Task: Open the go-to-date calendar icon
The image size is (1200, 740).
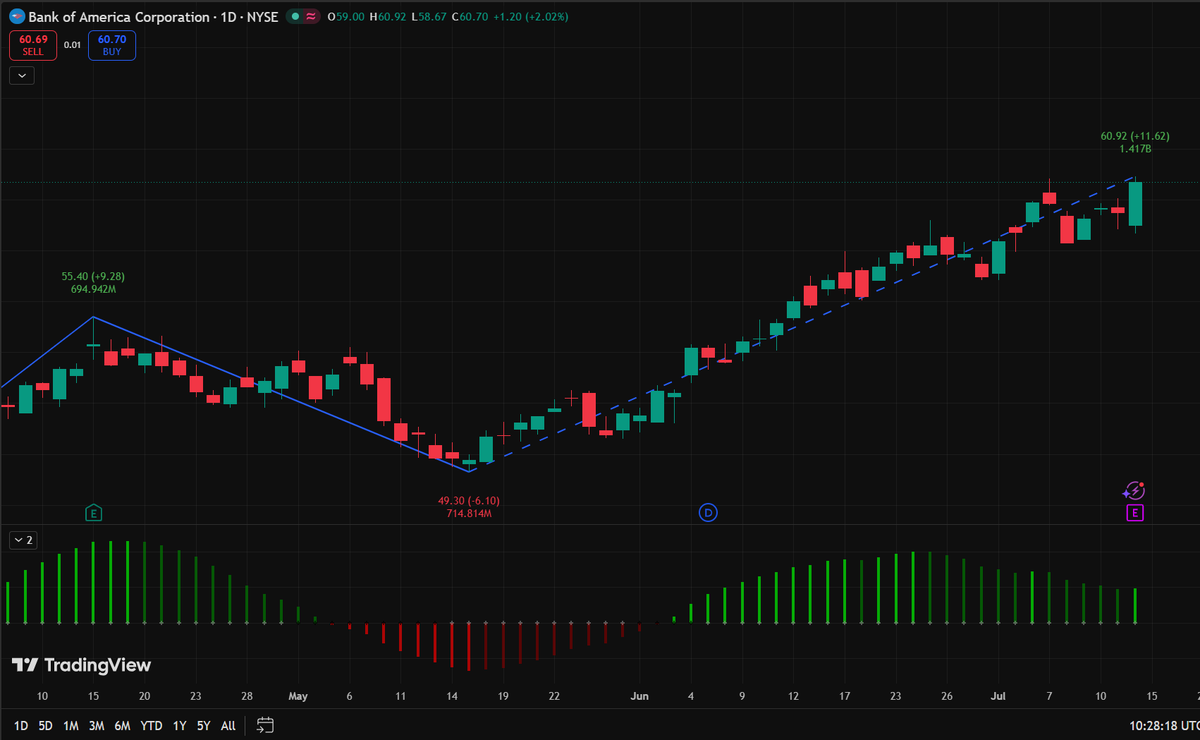Action: pos(265,725)
